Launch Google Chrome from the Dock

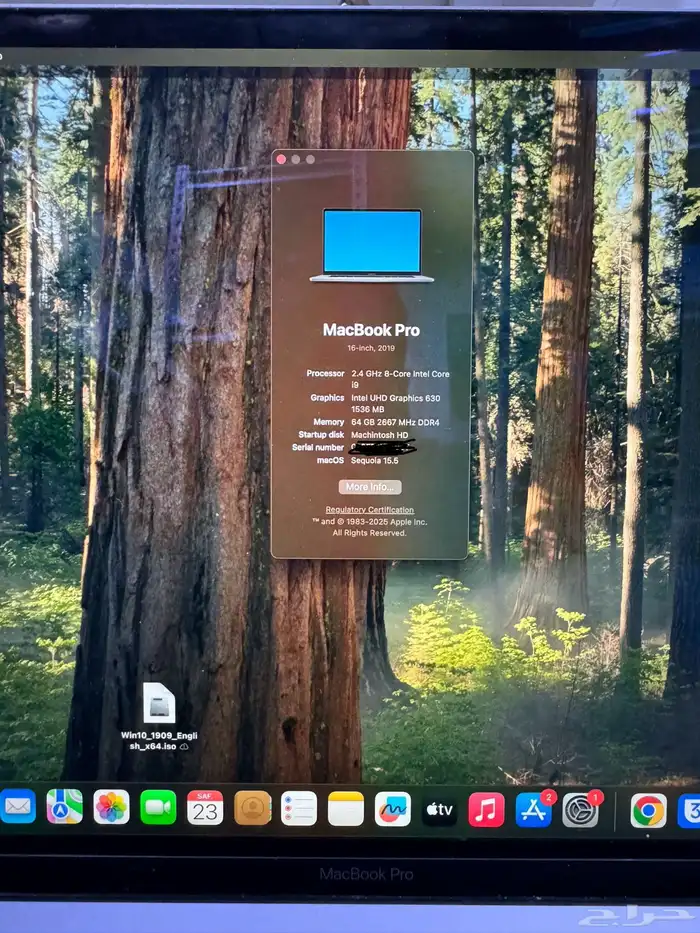click(x=649, y=811)
